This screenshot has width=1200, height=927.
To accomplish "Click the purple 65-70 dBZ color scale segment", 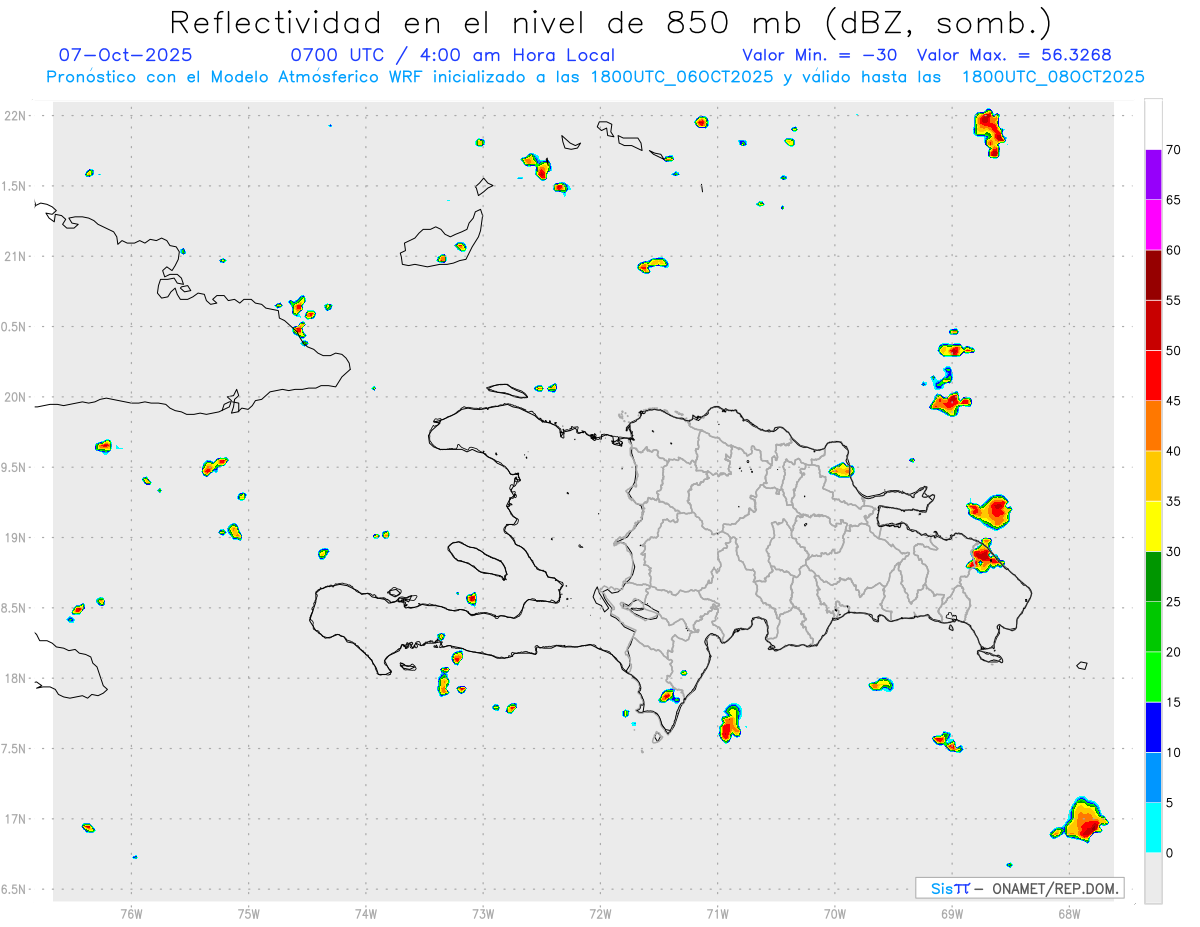I will [x=1153, y=175].
